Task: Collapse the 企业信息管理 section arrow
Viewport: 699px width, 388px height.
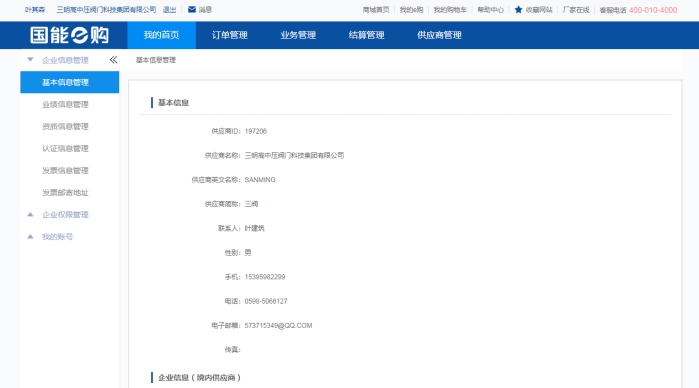Action: click(30, 60)
